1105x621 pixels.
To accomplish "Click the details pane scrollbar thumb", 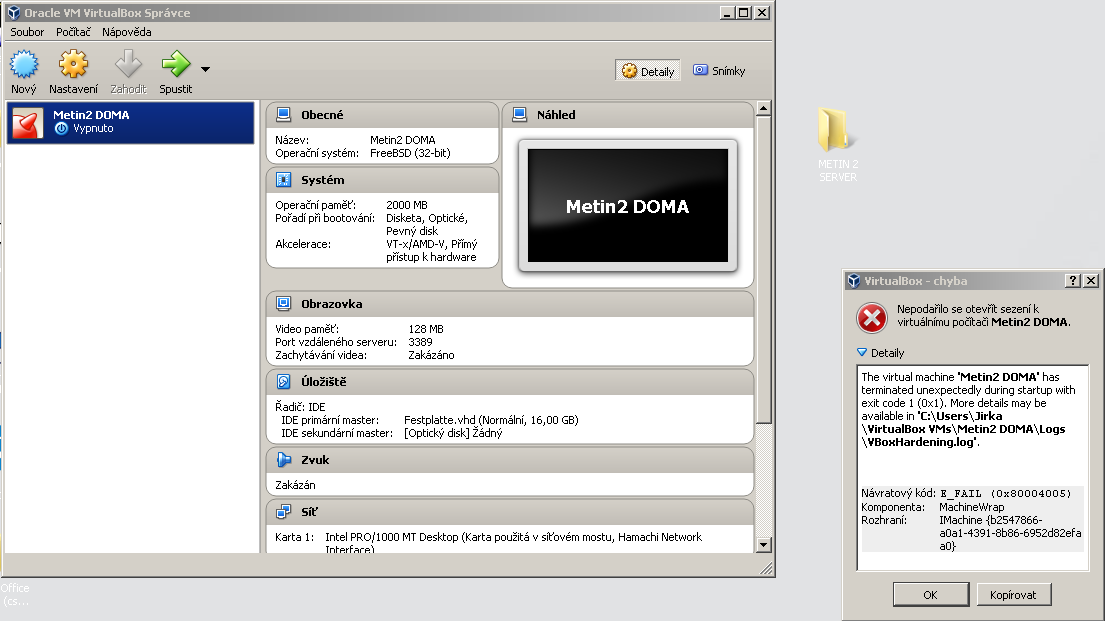I will tap(763, 270).
